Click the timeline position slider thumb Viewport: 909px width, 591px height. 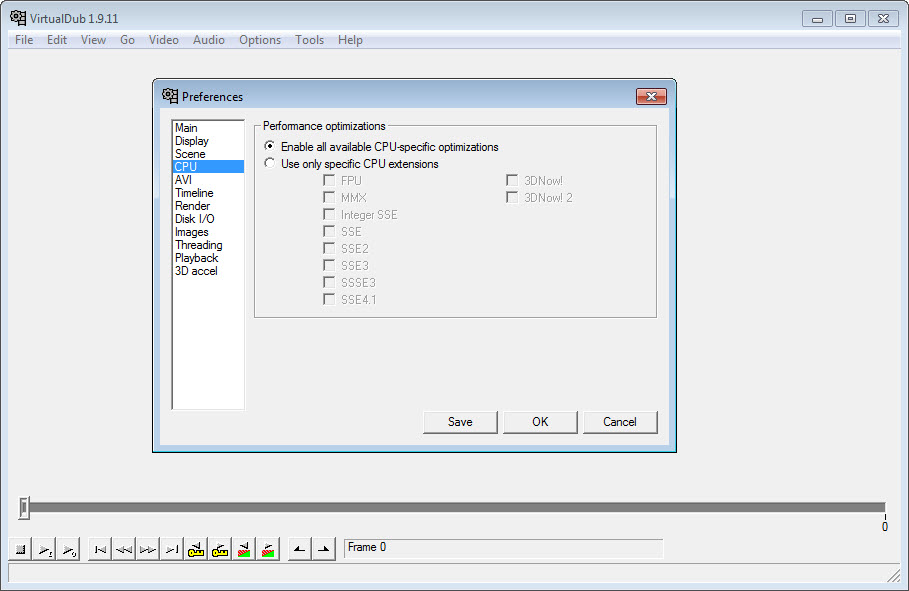(x=24, y=507)
